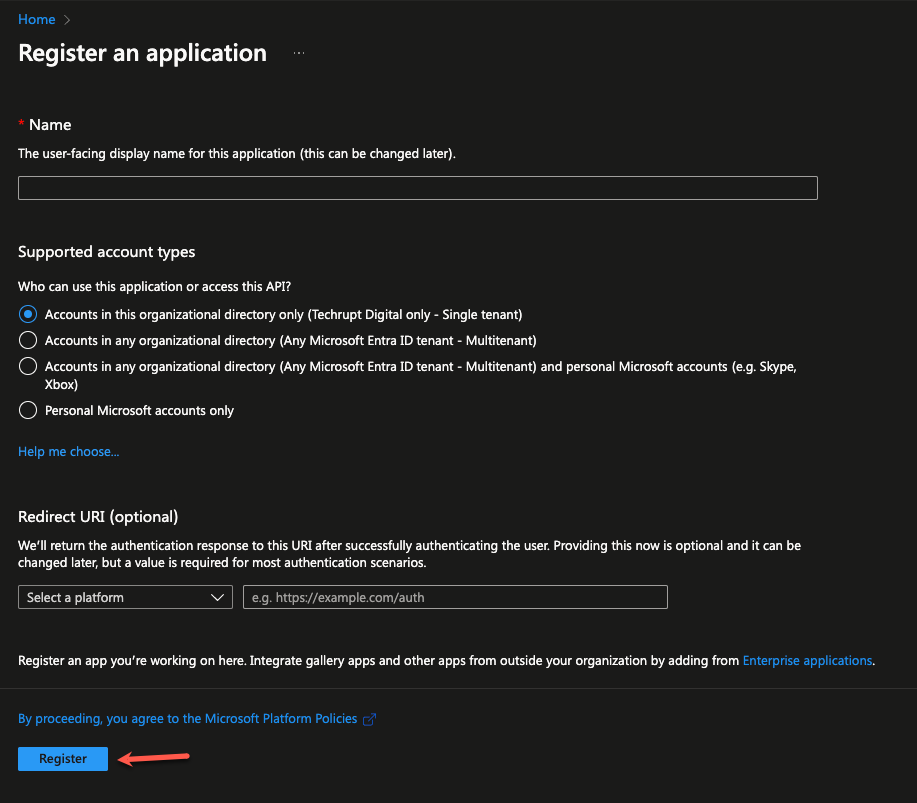Open the ellipsis more options menu beside title
This screenshot has width=917, height=803.
299,53
